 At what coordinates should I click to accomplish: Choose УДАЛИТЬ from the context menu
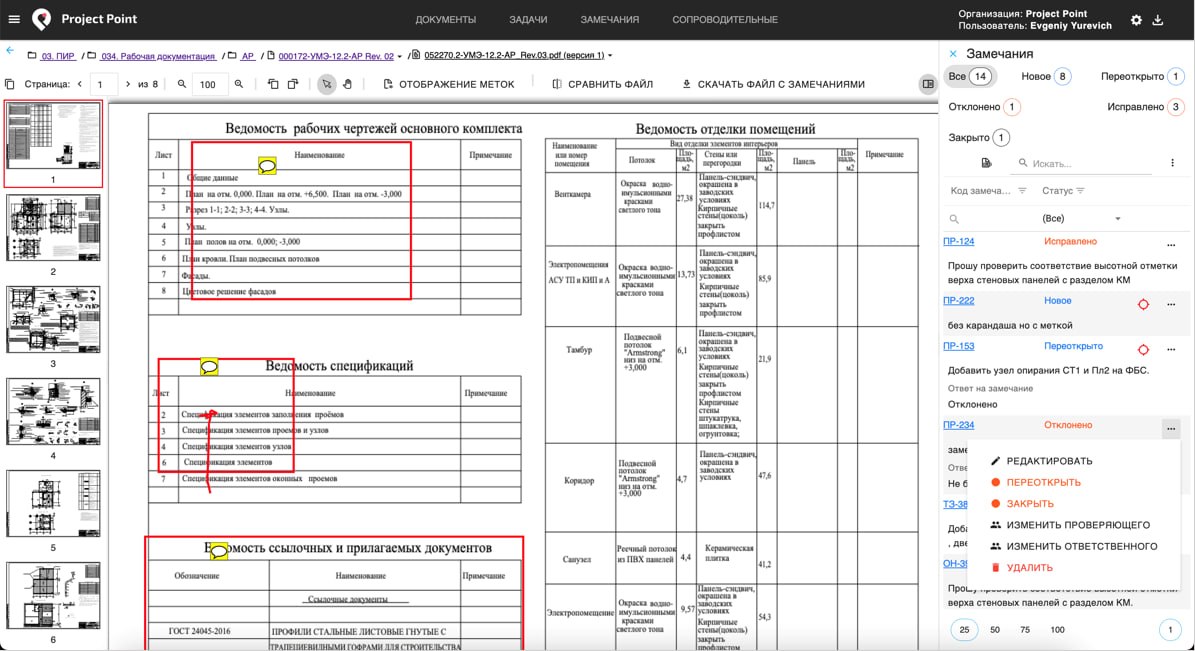[1021, 567]
